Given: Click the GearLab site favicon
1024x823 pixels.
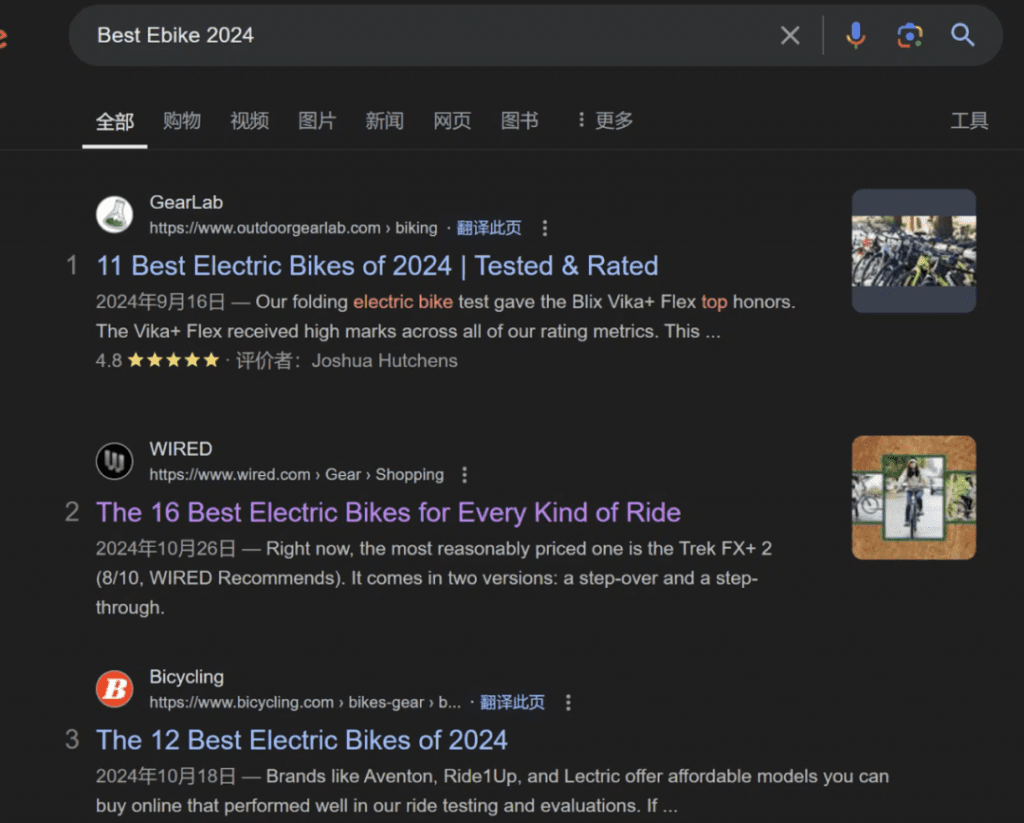Looking at the screenshot, I should (114, 215).
